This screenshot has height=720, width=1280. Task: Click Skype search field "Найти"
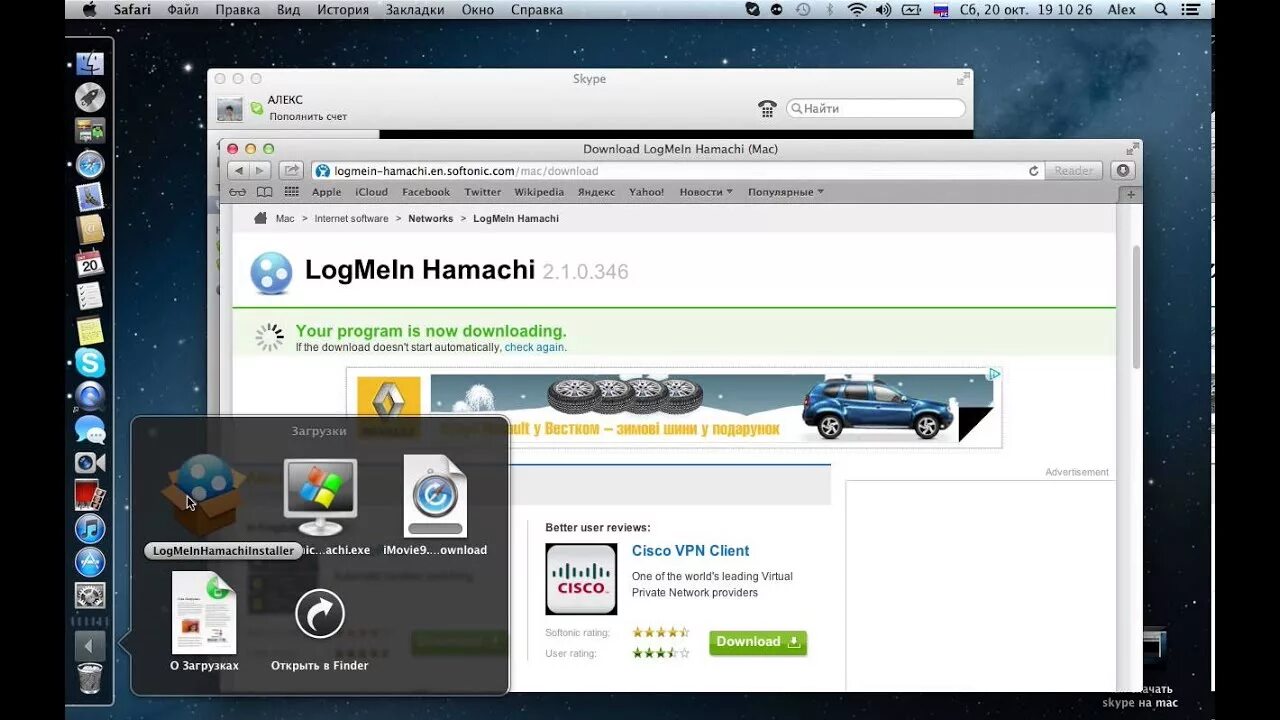pyautogui.click(x=876, y=108)
